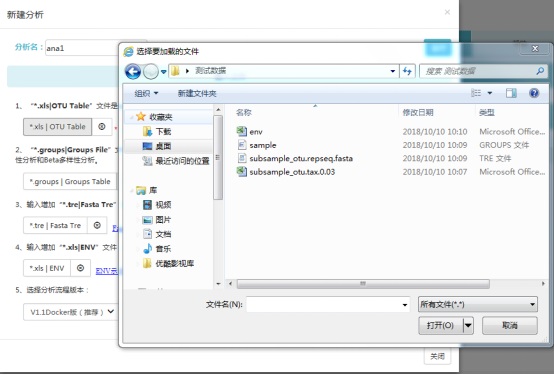Open the 组织 dropdown menu
Image resolution: width=554 pixels, height=375 pixels.
coord(146,93)
